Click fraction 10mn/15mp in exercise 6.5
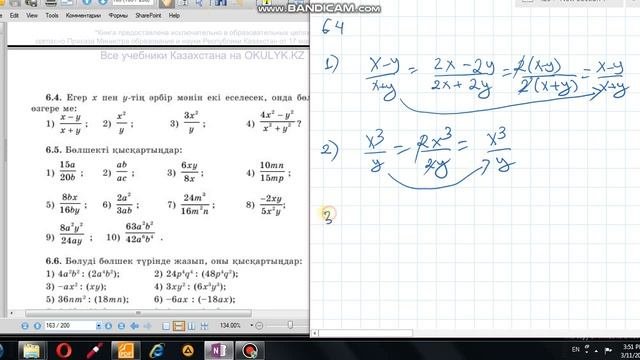The image size is (640, 360). (272, 171)
